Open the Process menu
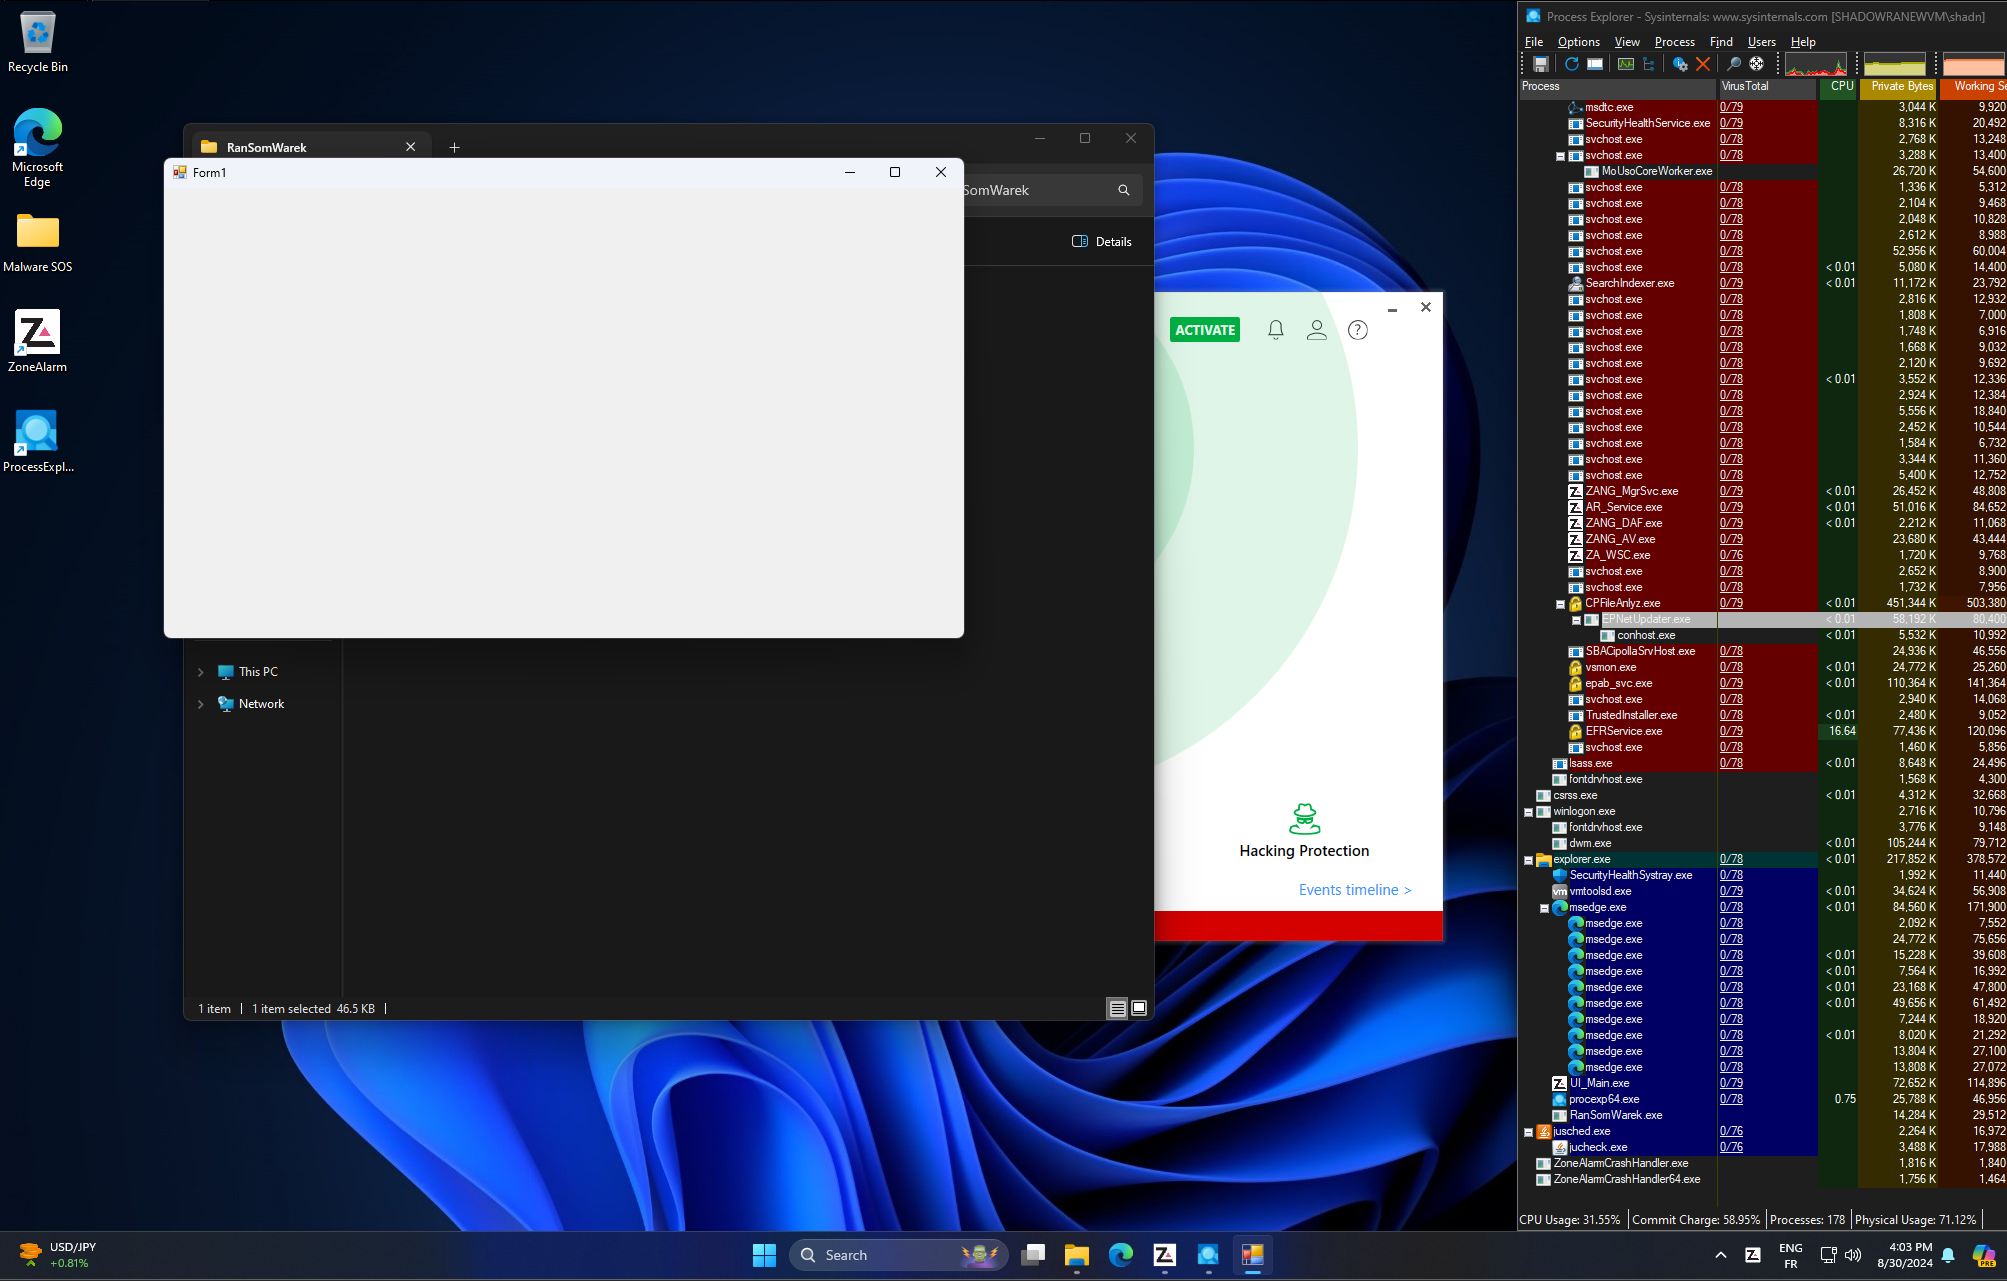The width and height of the screenshot is (2007, 1281). 1674,42
